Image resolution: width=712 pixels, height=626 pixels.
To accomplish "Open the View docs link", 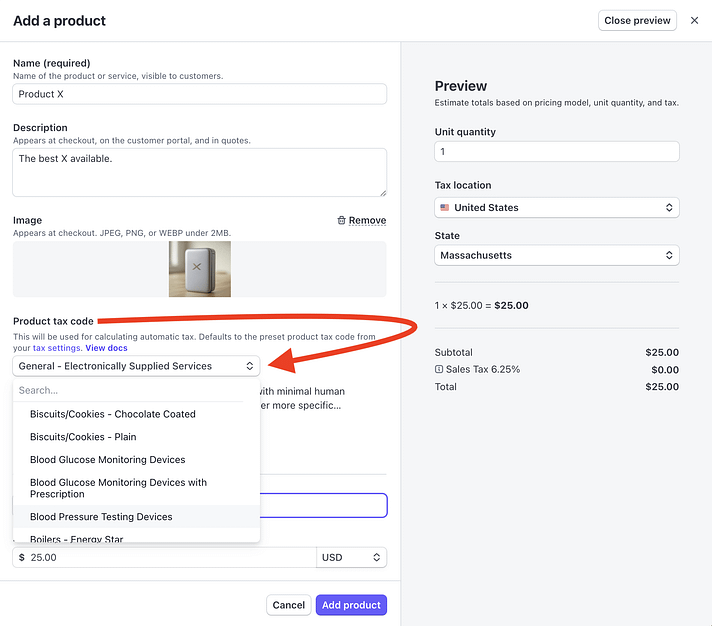I will (107, 348).
